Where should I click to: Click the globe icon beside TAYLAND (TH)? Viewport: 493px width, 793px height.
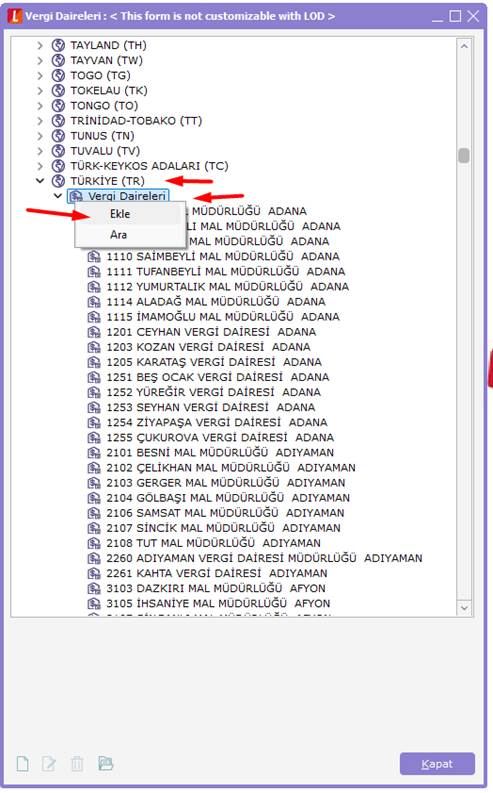coord(59,46)
